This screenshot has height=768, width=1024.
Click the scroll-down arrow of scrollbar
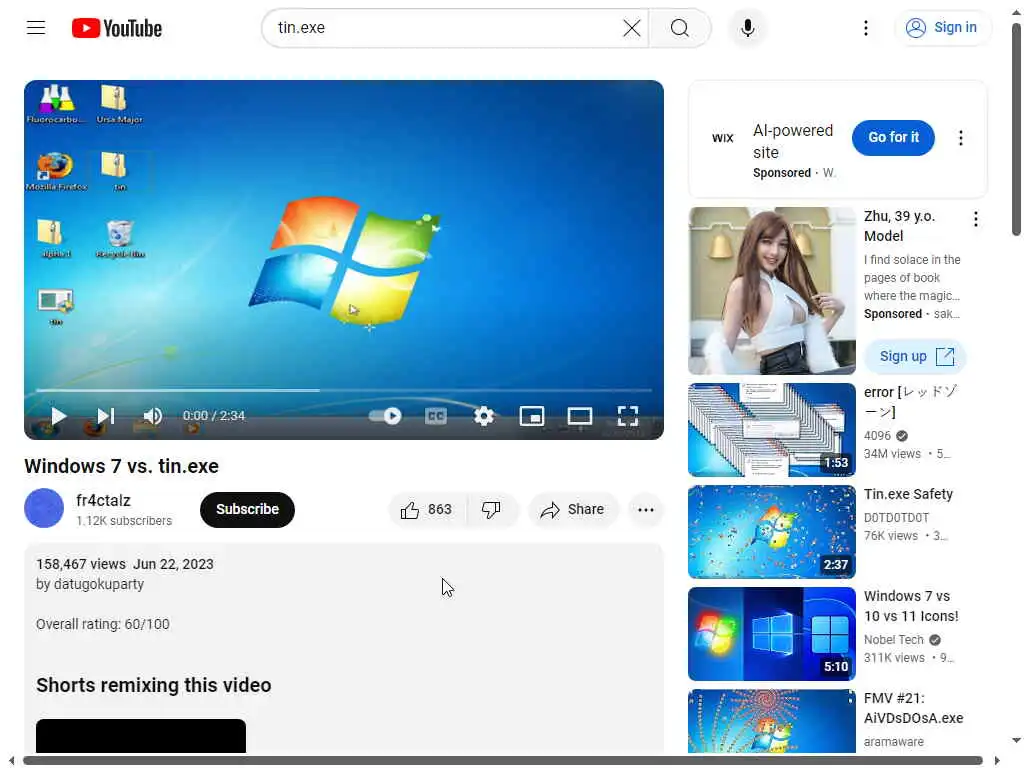[1016, 741]
